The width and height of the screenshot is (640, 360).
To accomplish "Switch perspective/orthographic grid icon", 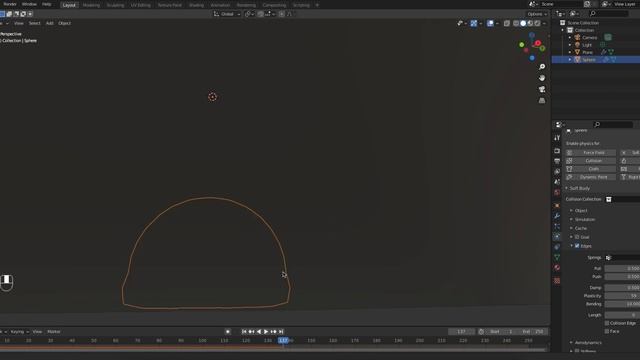I will [x=542, y=100].
